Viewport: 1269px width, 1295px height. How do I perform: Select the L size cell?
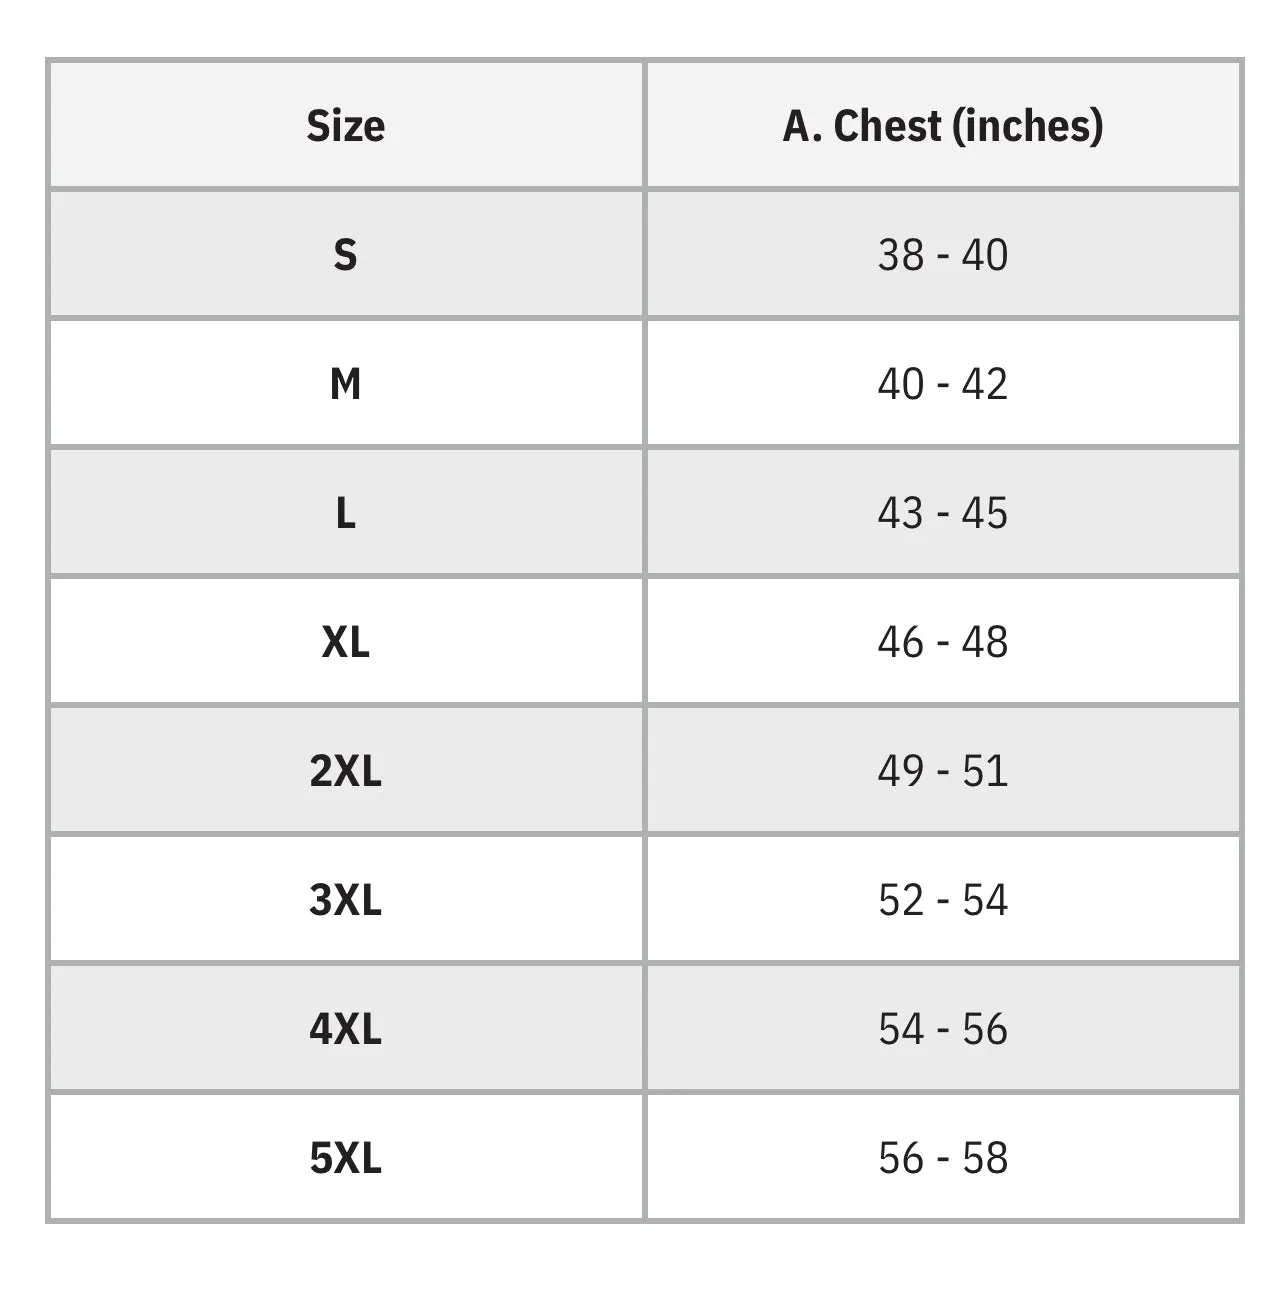345,512
